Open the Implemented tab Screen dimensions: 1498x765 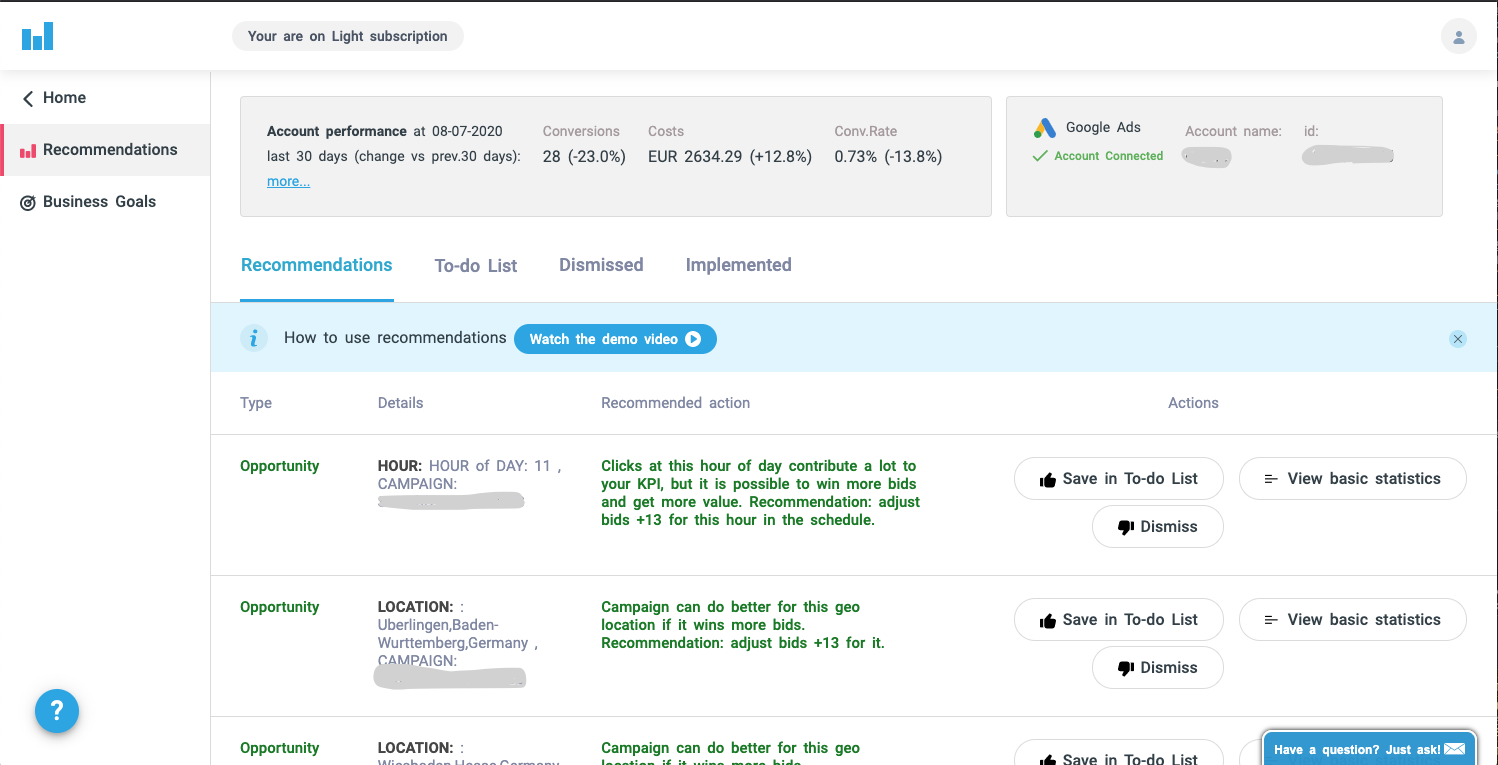(738, 265)
